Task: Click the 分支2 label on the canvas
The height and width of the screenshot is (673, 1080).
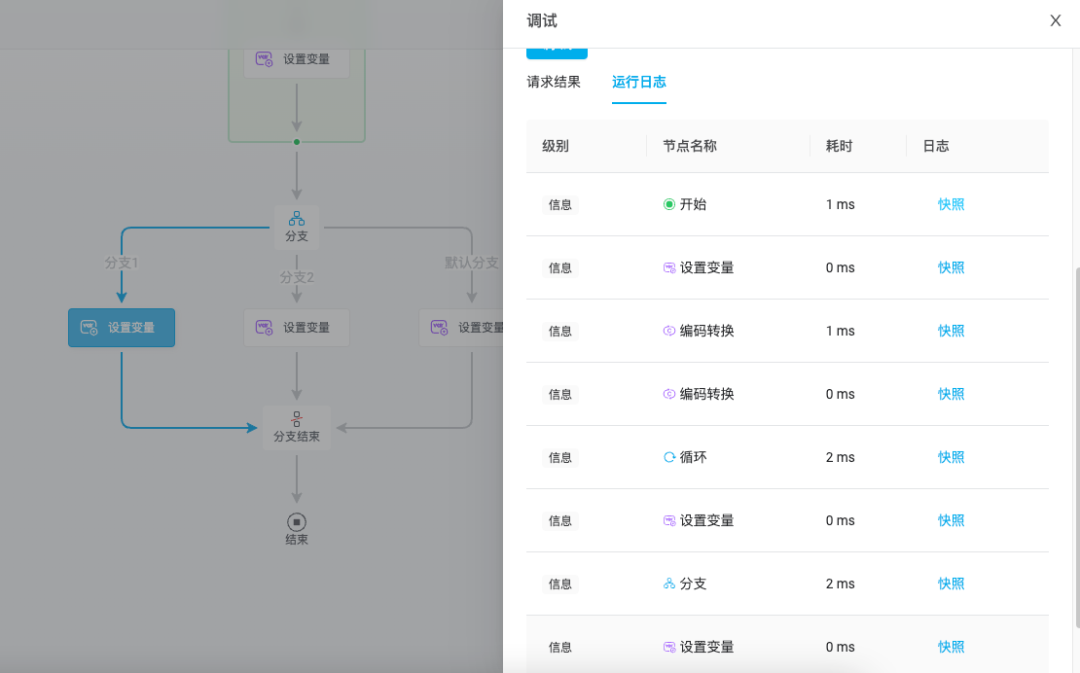Action: tap(297, 277)
